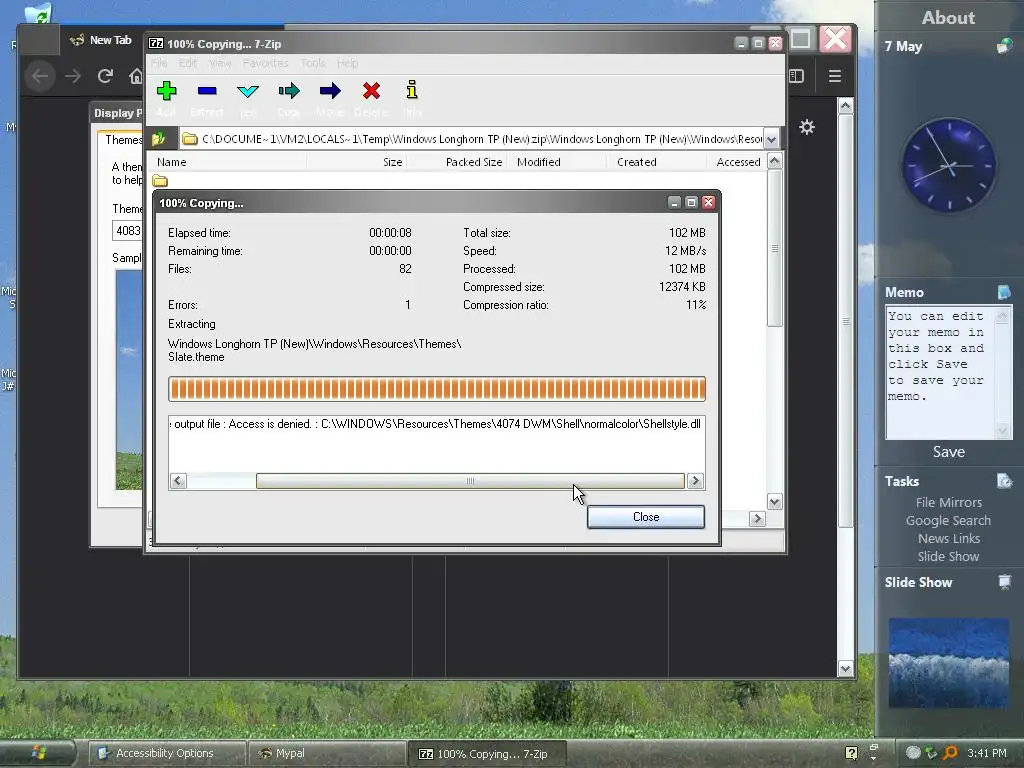The width and height of the screenshot is (1024, 768).
Task: Click the 7-Zip file list scroll down arrow
Action: coord(775,502)
